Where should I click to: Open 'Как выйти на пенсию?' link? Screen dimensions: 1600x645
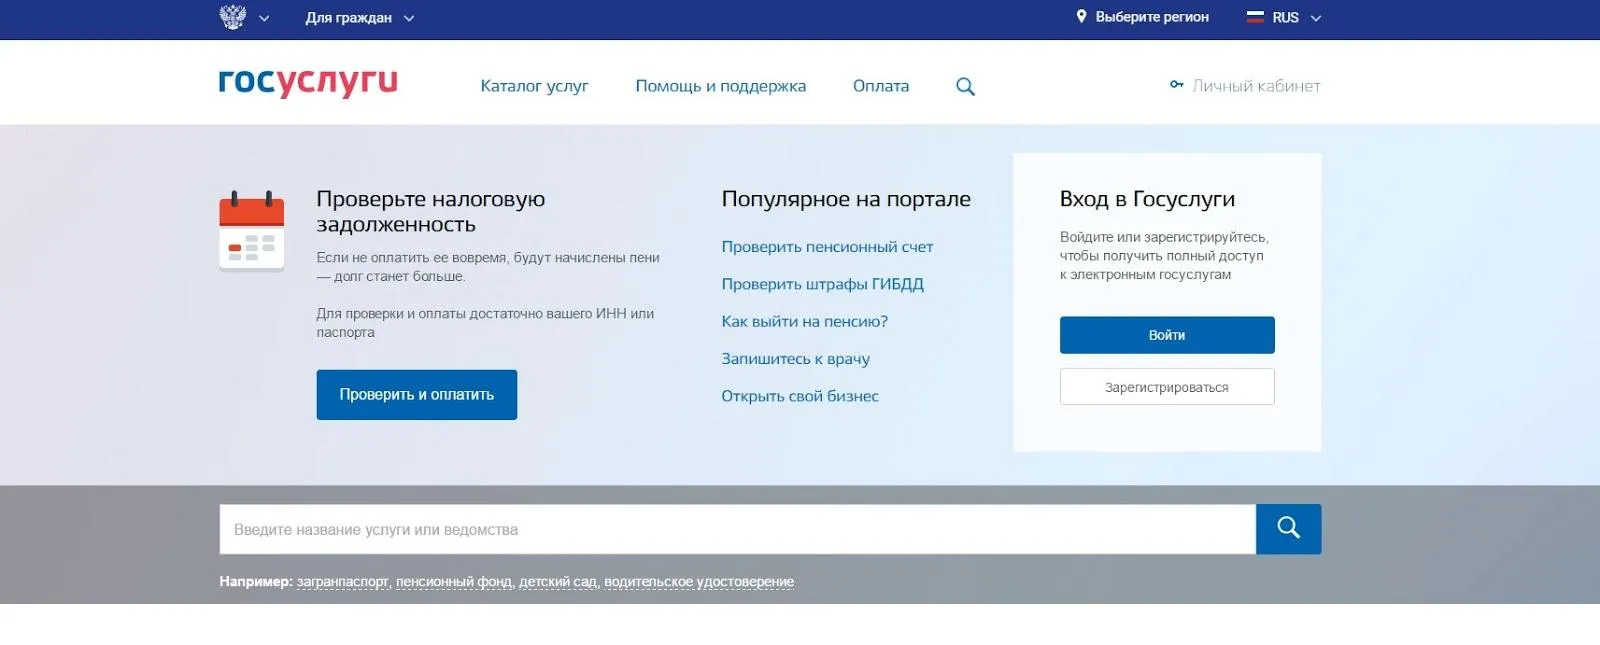(804, 321)
